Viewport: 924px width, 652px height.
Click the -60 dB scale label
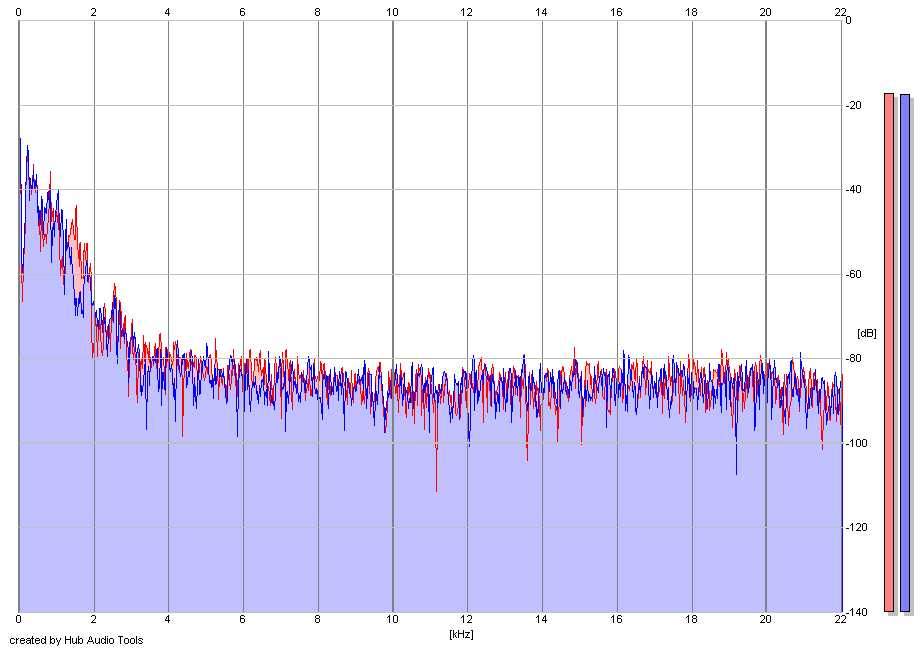tap(853, 274)
